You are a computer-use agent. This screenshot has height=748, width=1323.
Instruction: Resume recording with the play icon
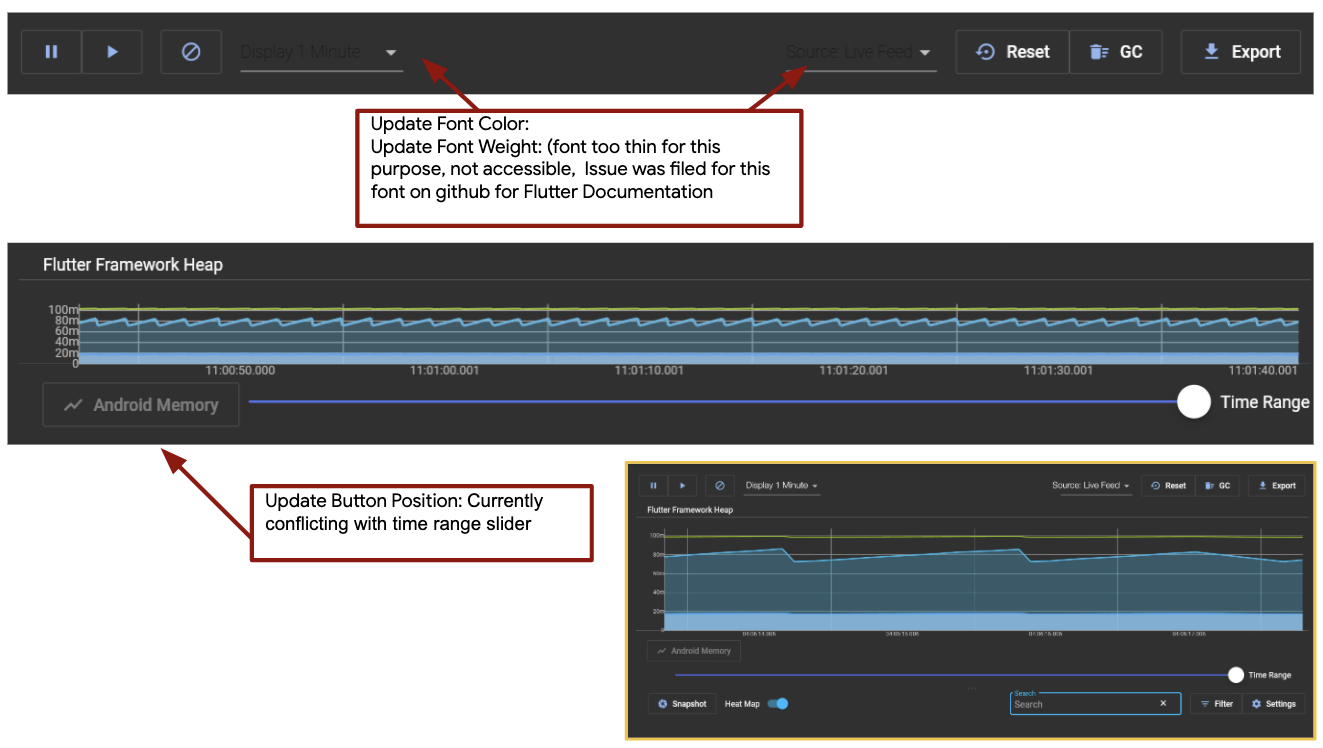(112, 51)
